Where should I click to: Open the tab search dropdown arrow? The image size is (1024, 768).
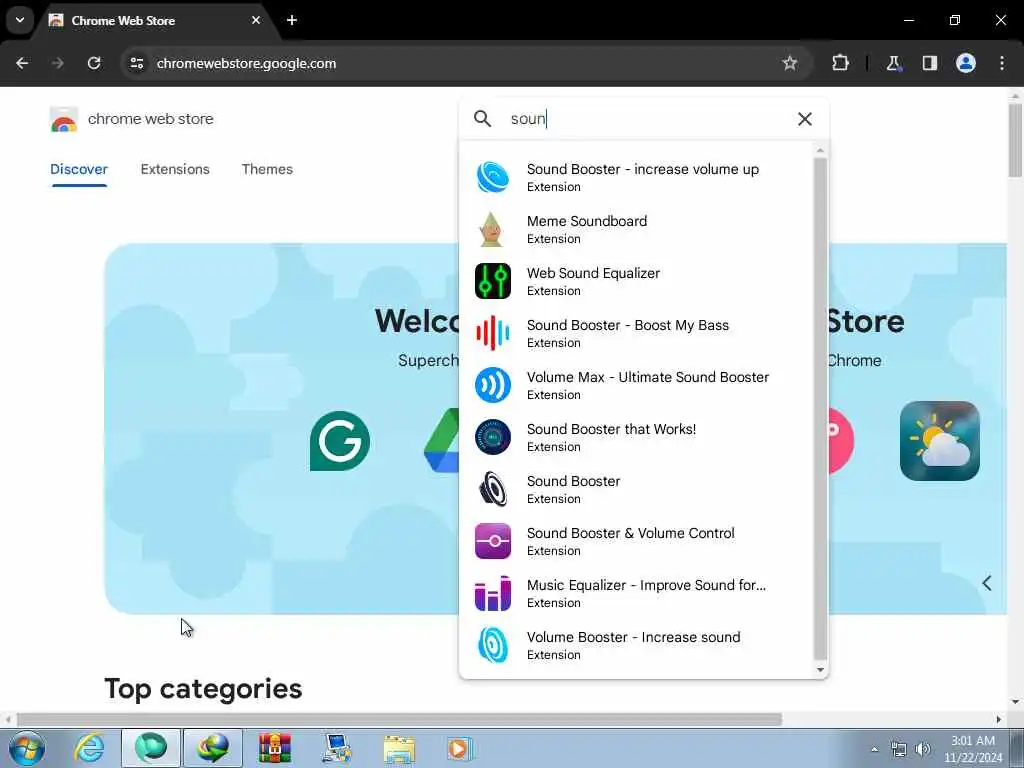click(20, 20)
